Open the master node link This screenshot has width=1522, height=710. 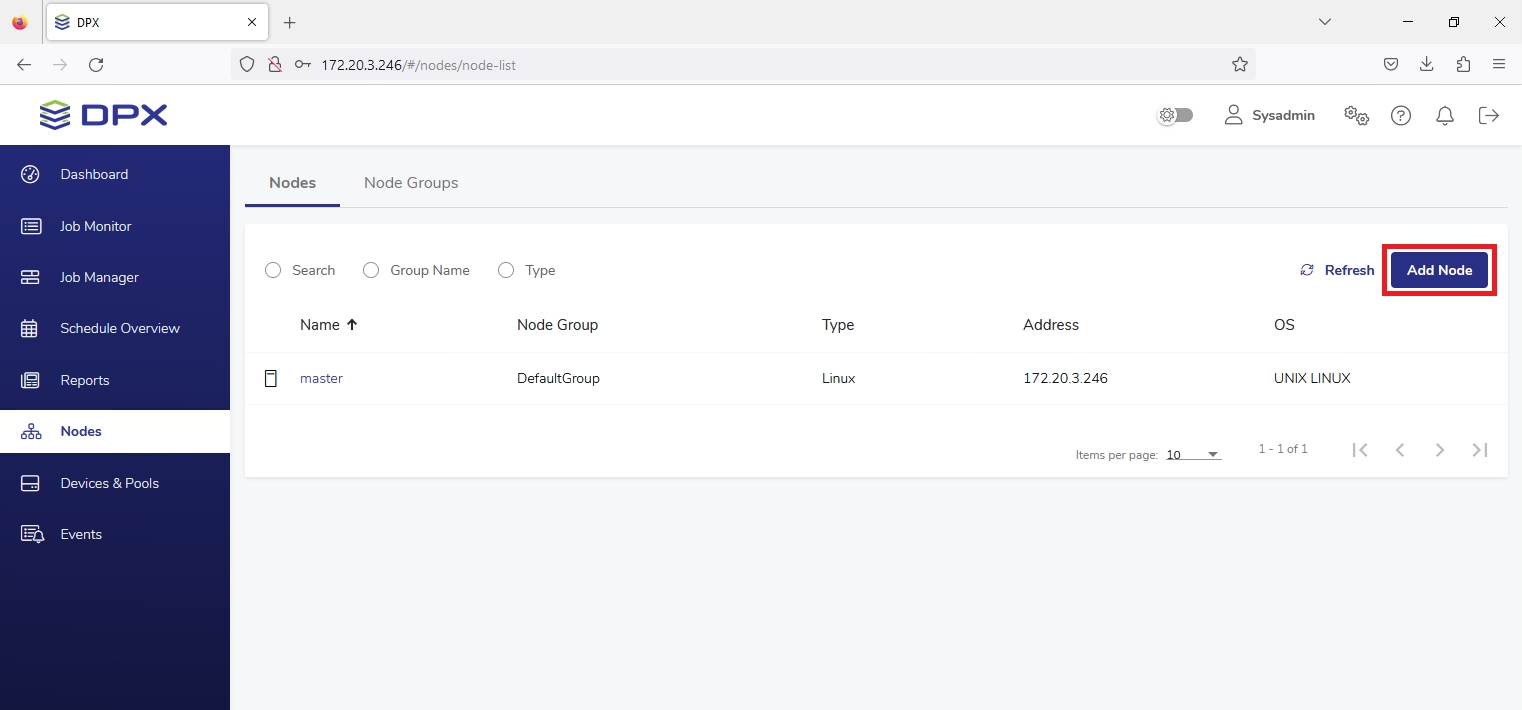coord(321,378)
